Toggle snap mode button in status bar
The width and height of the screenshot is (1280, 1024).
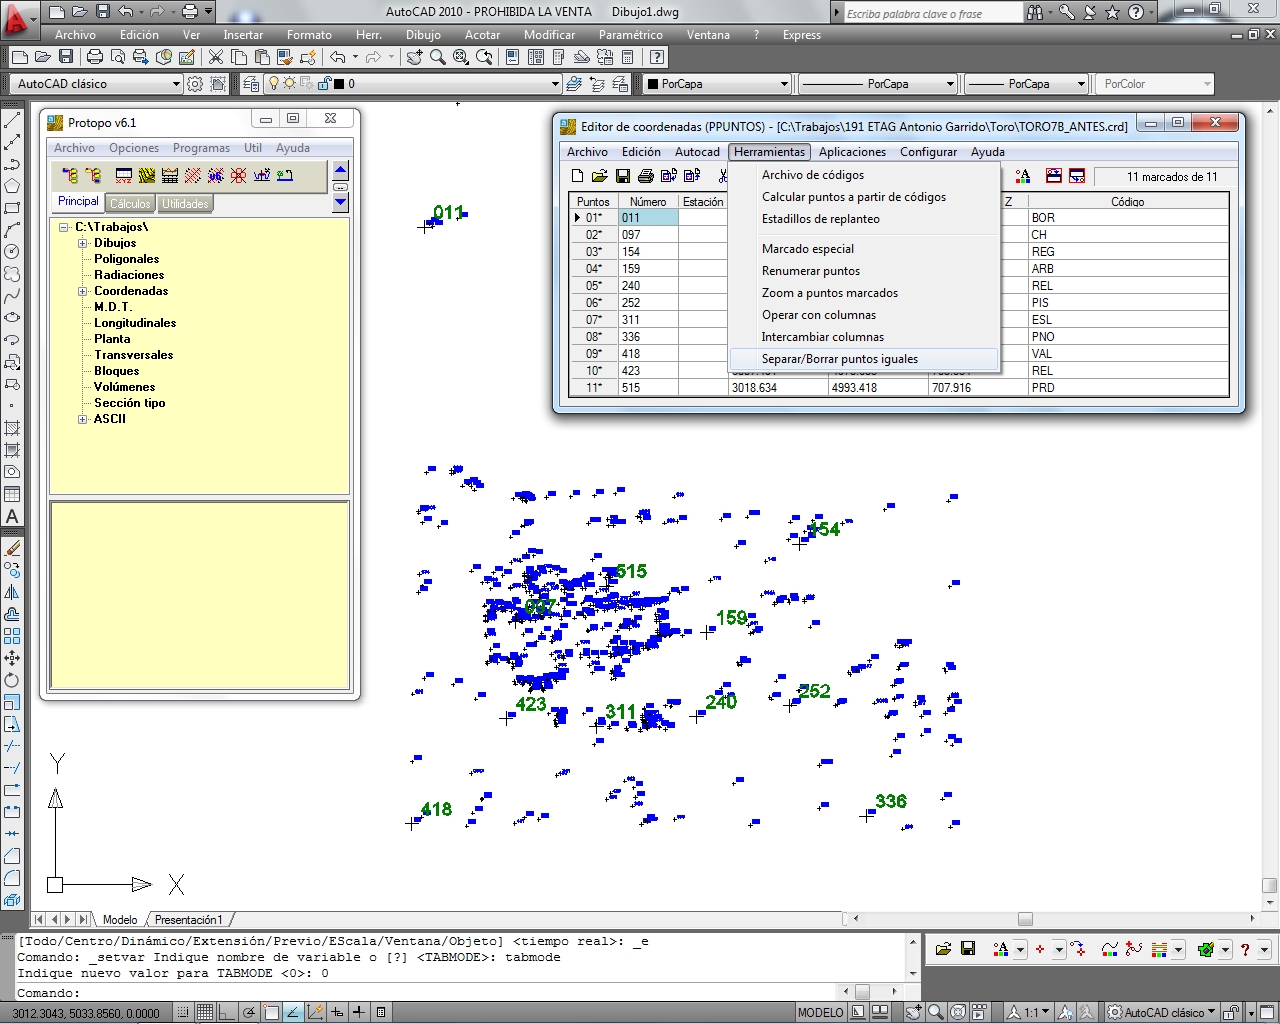tap(183, 1012)
